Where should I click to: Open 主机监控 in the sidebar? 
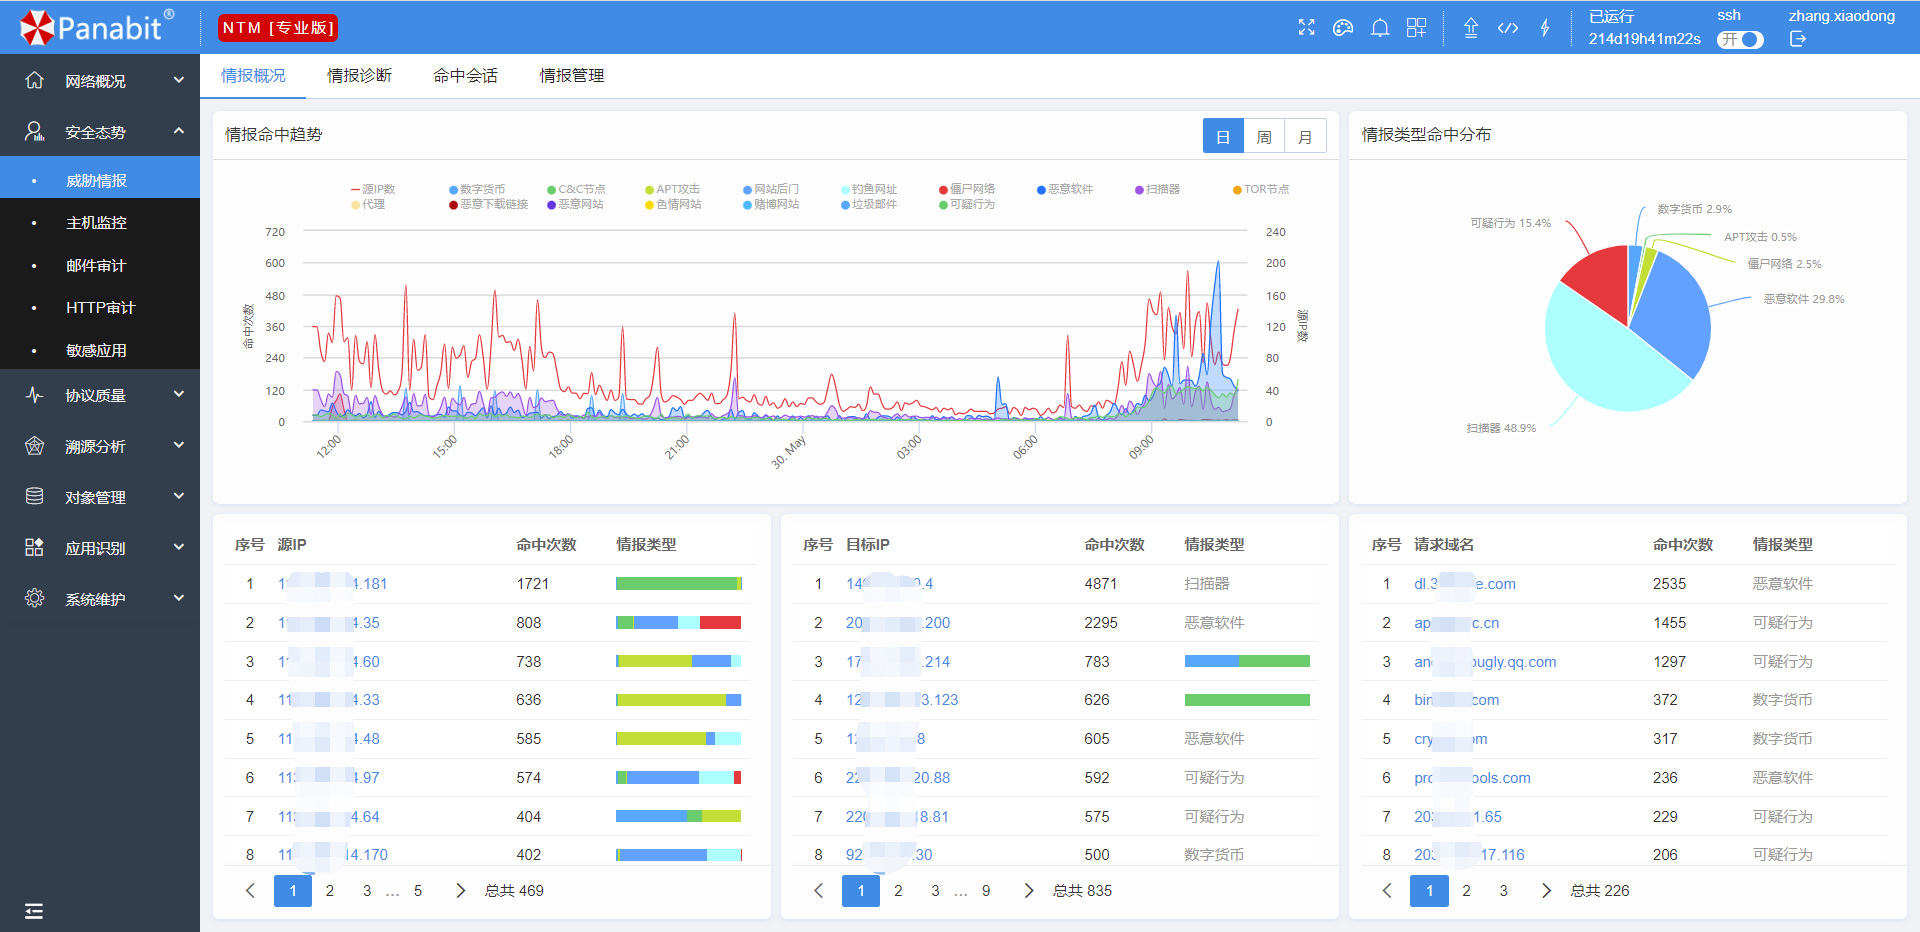click(100, 223)
